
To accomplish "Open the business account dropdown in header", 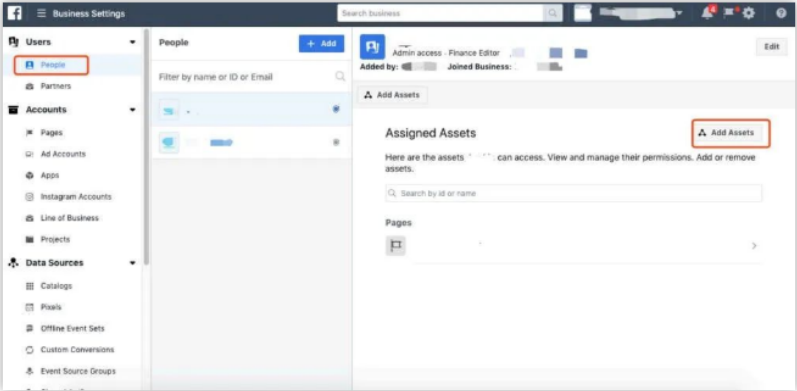I will 640,13.
